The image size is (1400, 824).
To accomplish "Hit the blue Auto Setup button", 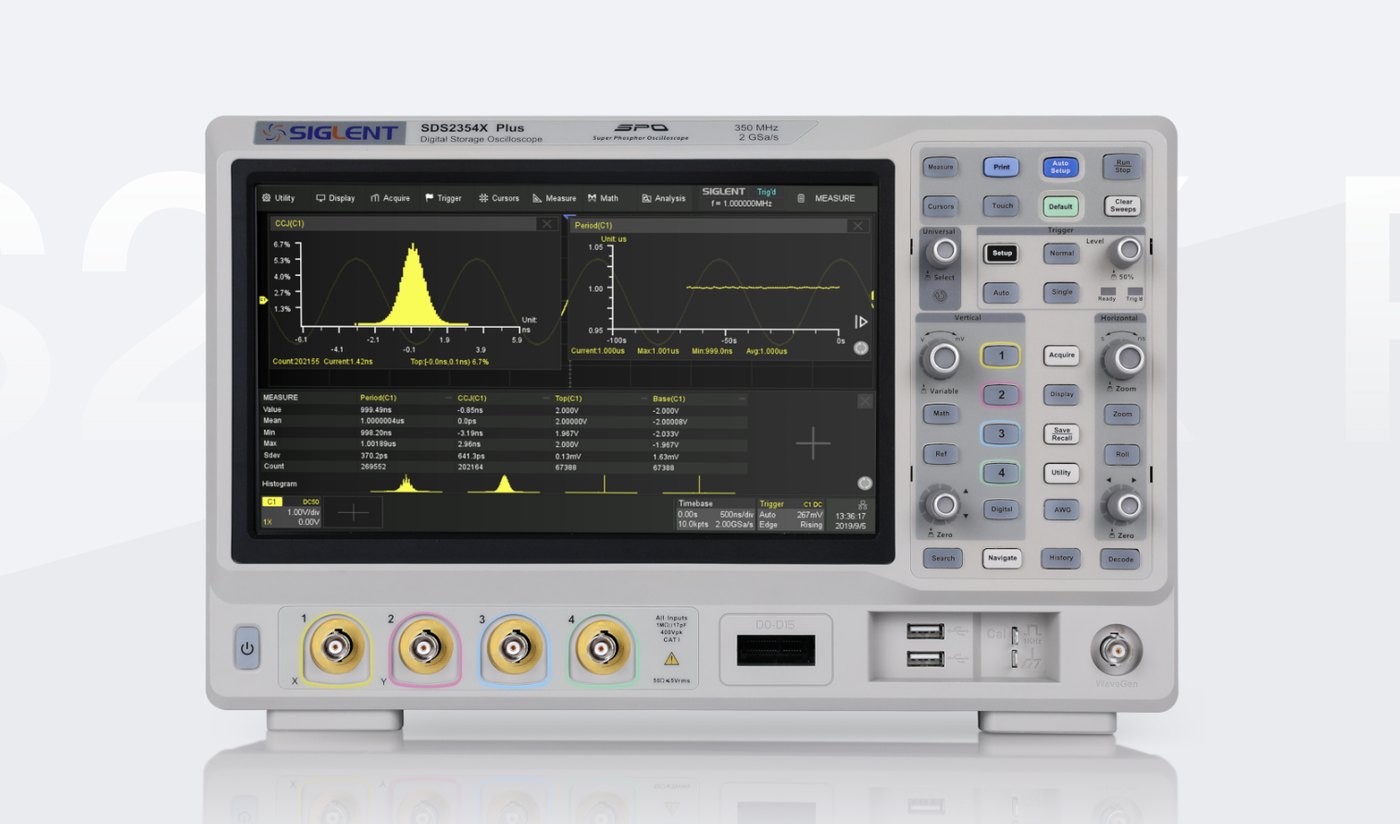I will click(1060, 167).
